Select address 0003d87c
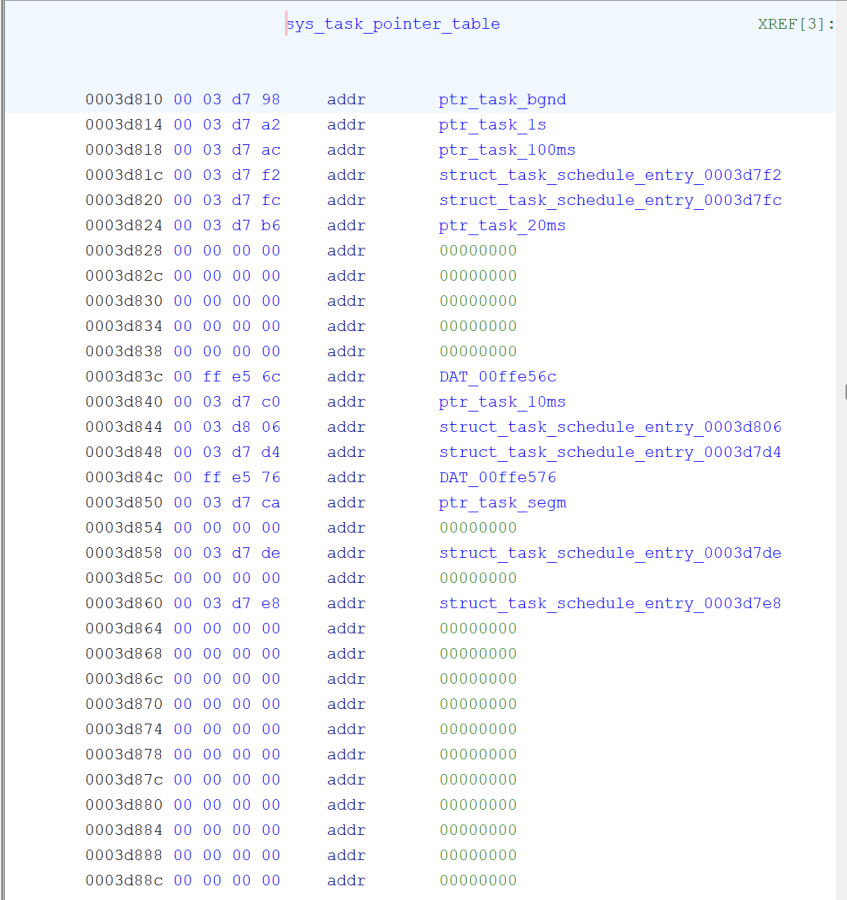Screen dimensions: 847x900 point(124,780)
